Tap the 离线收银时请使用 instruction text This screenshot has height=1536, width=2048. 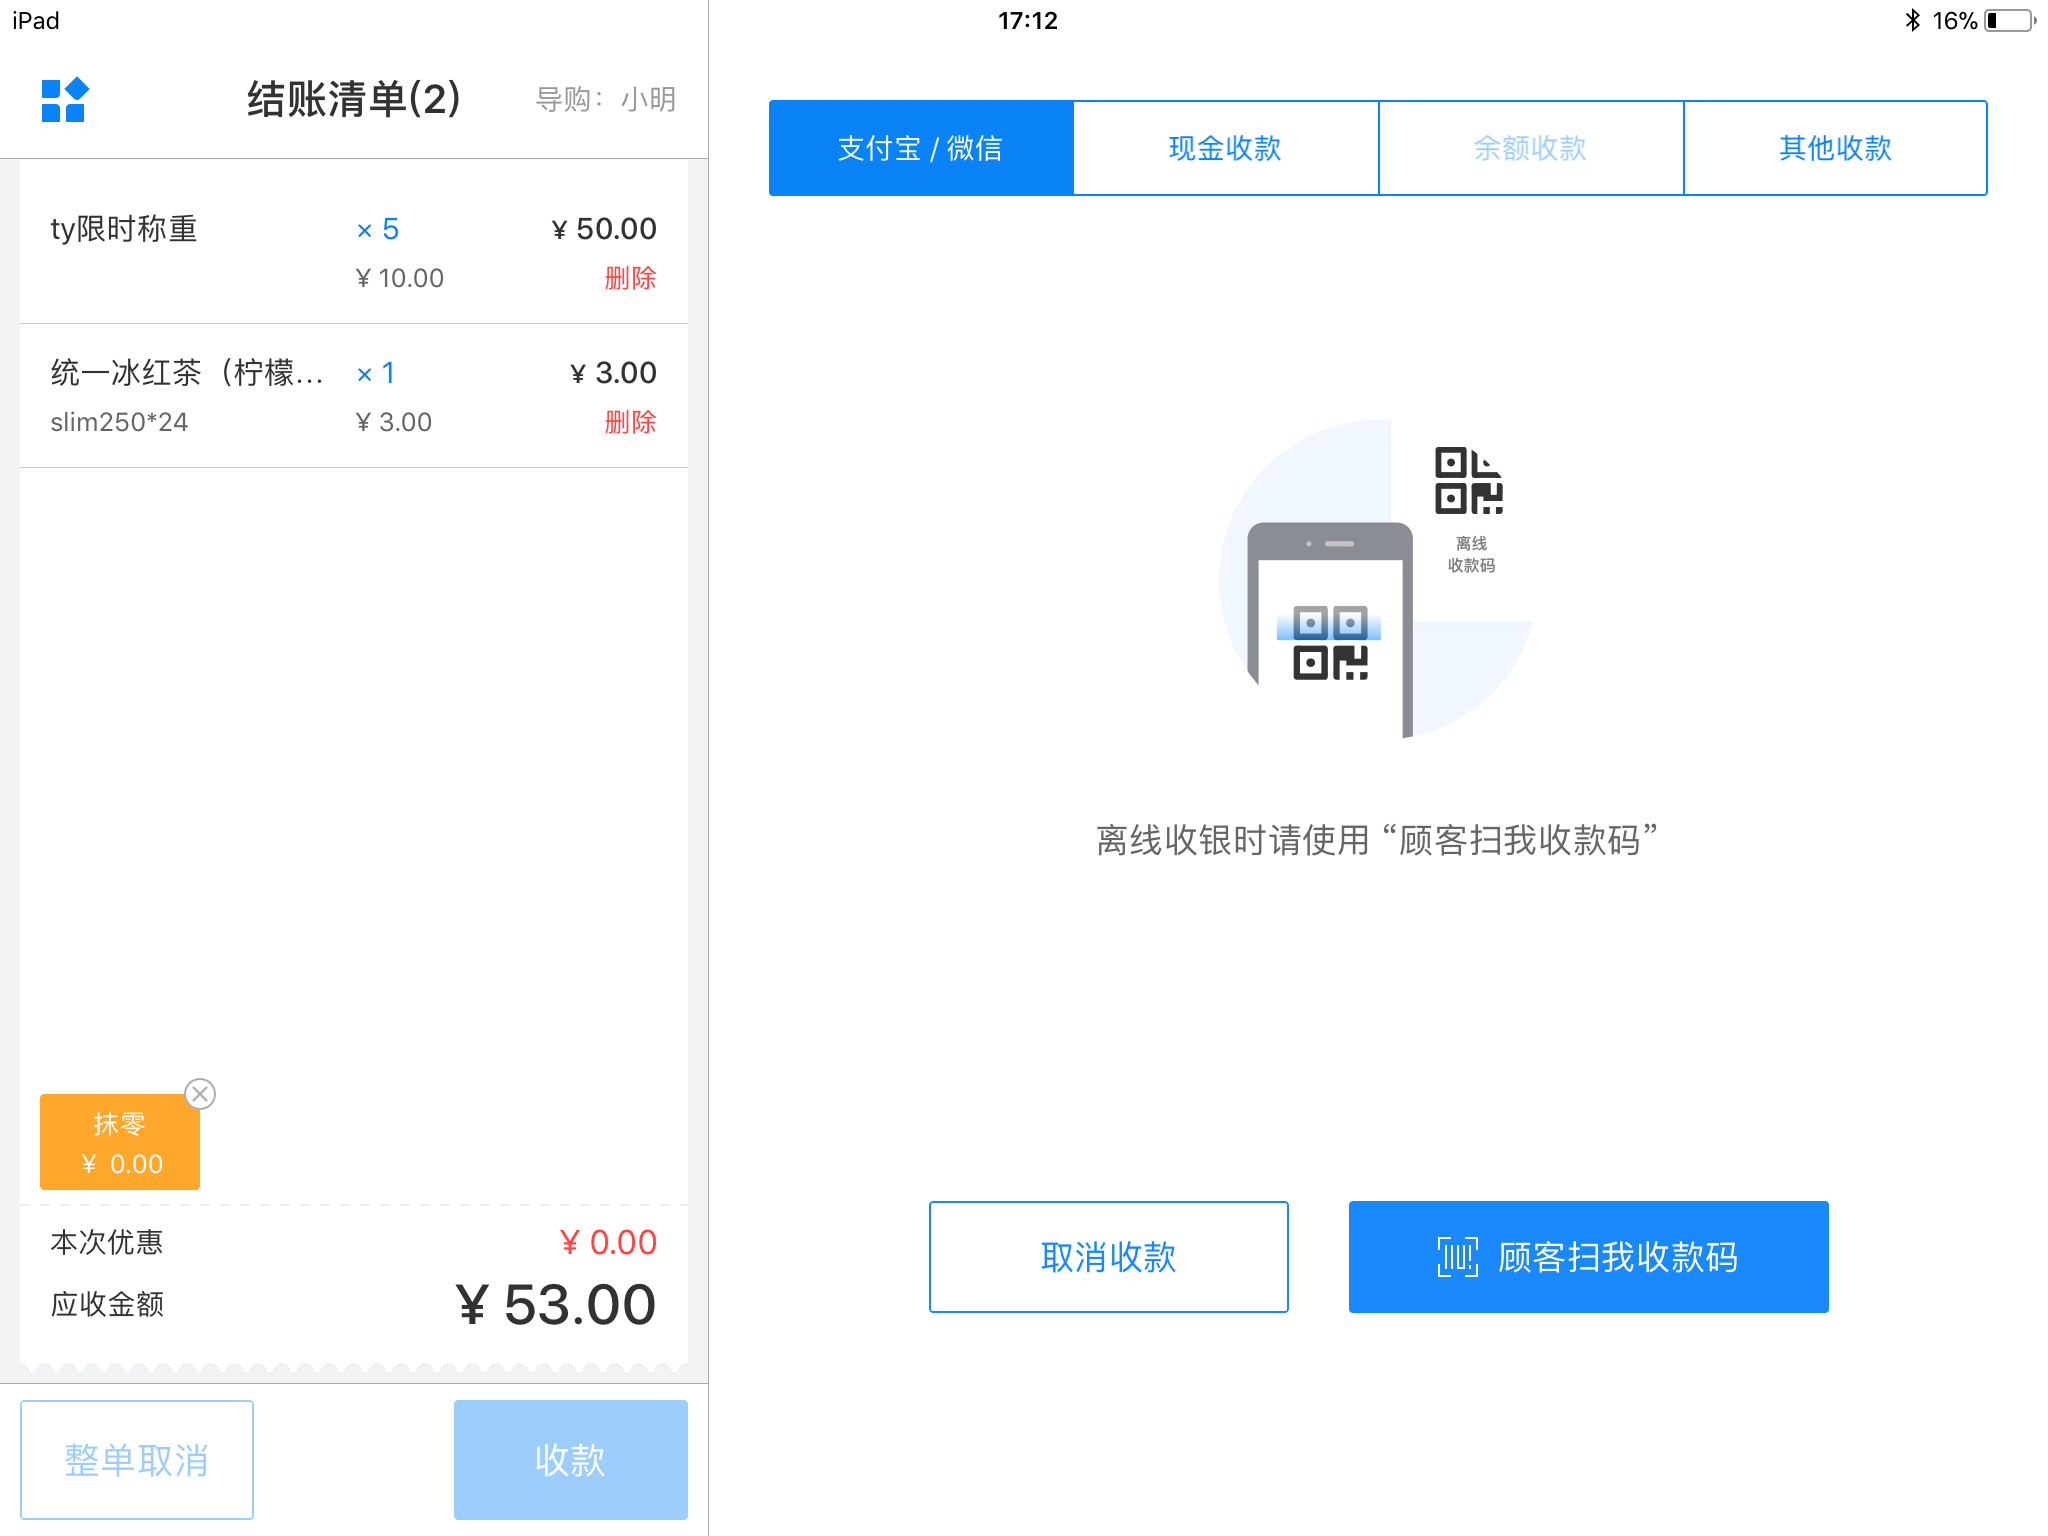pyautogui.click(x=1377, y=840)
